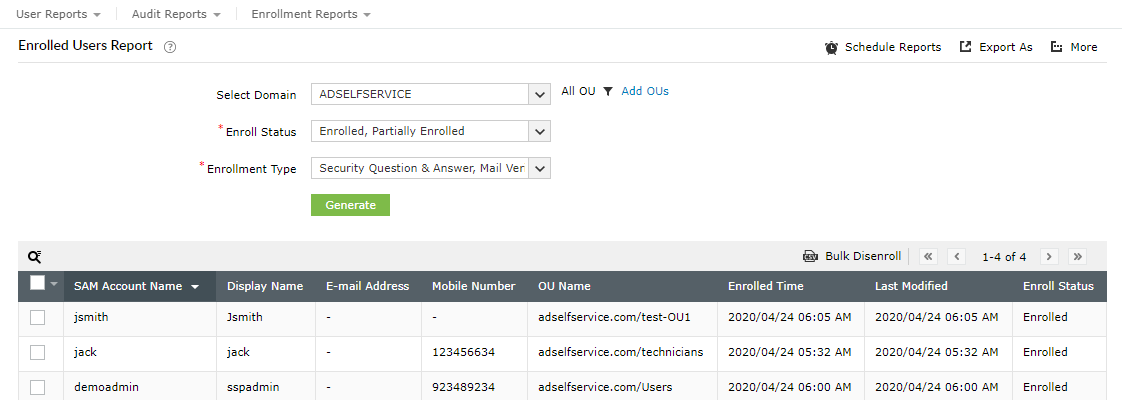Toggle the select-all header checkbox
Viewport: 1122px width, 400px height.
(x=38, y=284)
